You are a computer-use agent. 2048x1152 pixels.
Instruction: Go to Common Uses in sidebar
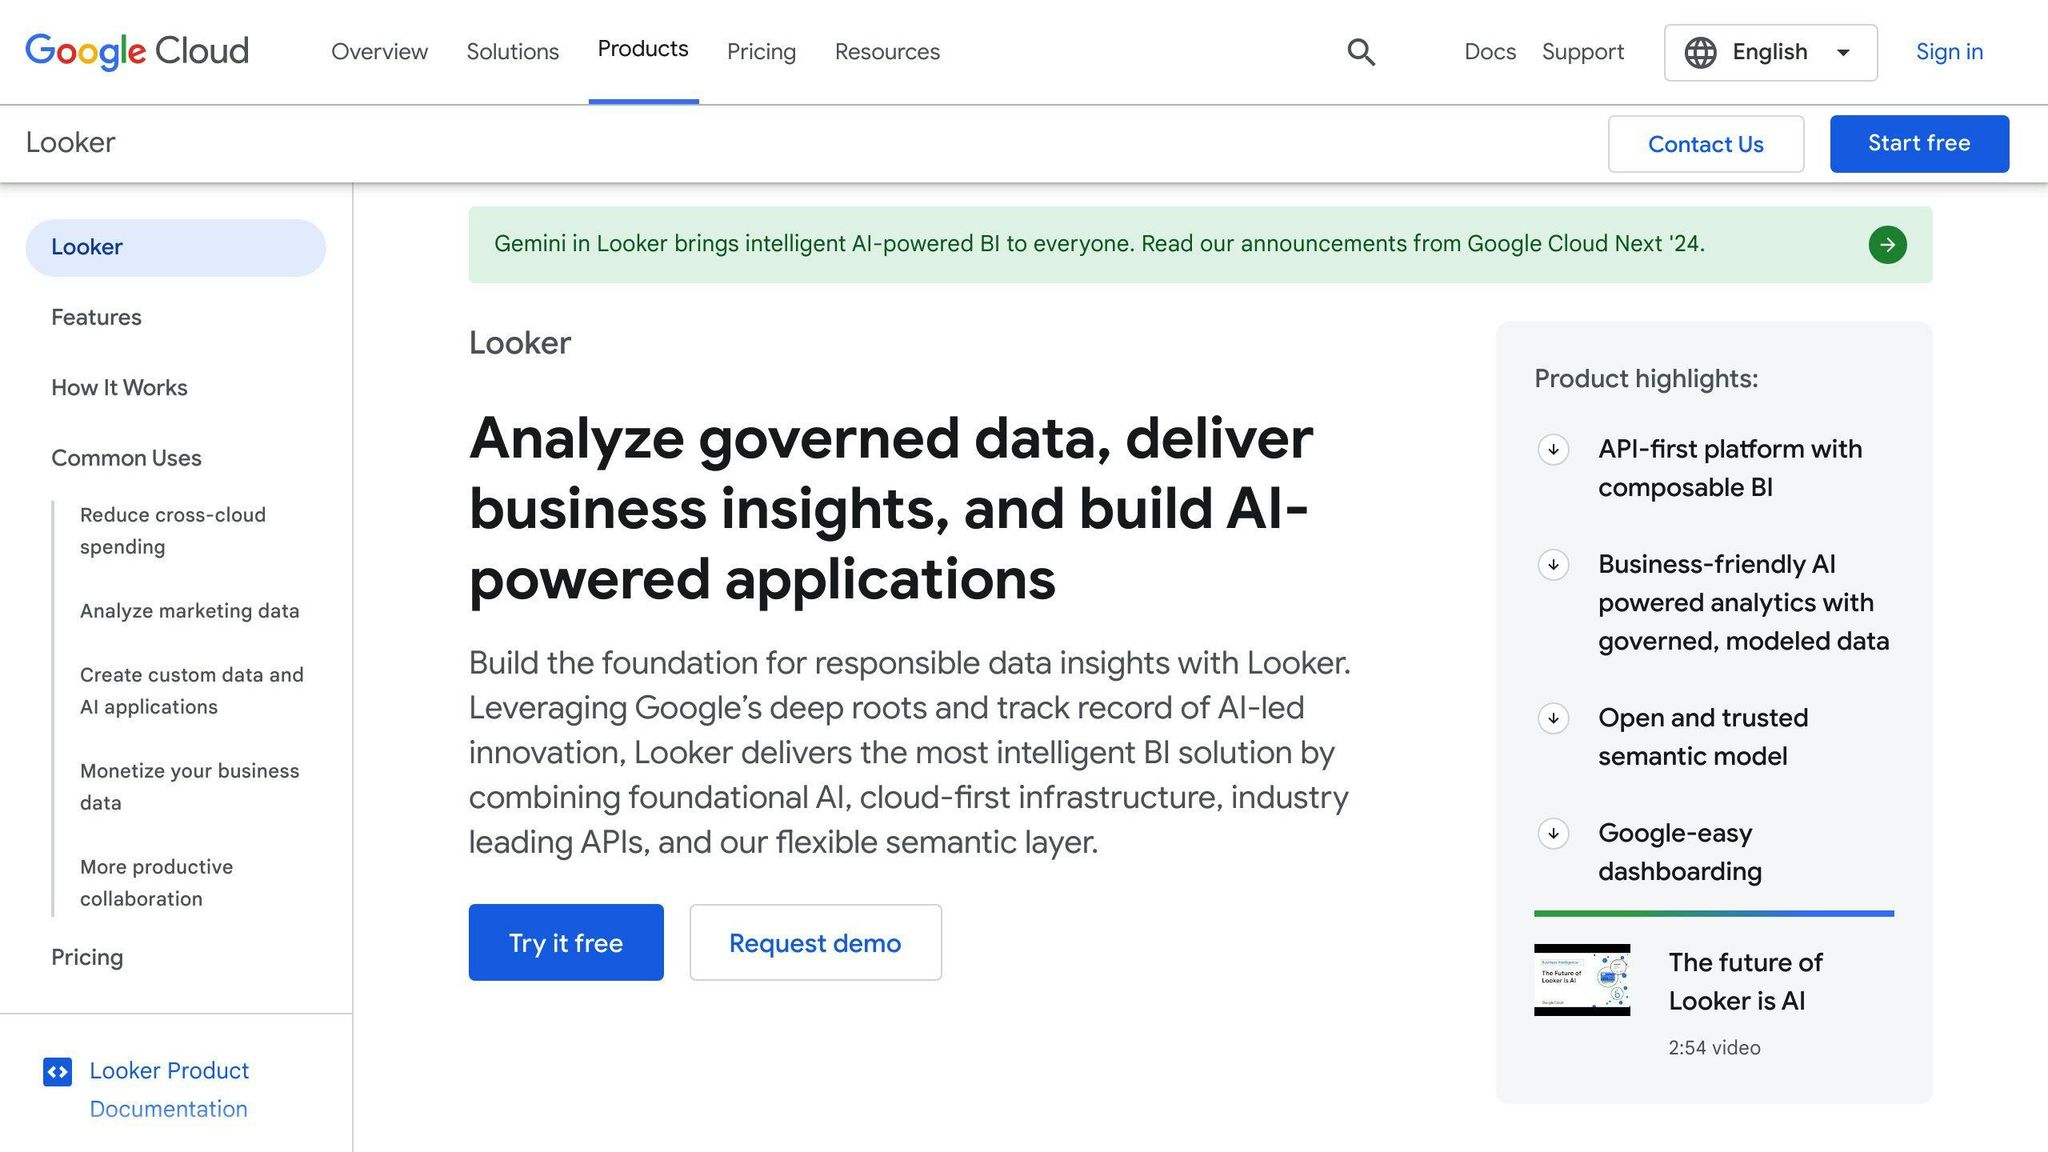126,458
